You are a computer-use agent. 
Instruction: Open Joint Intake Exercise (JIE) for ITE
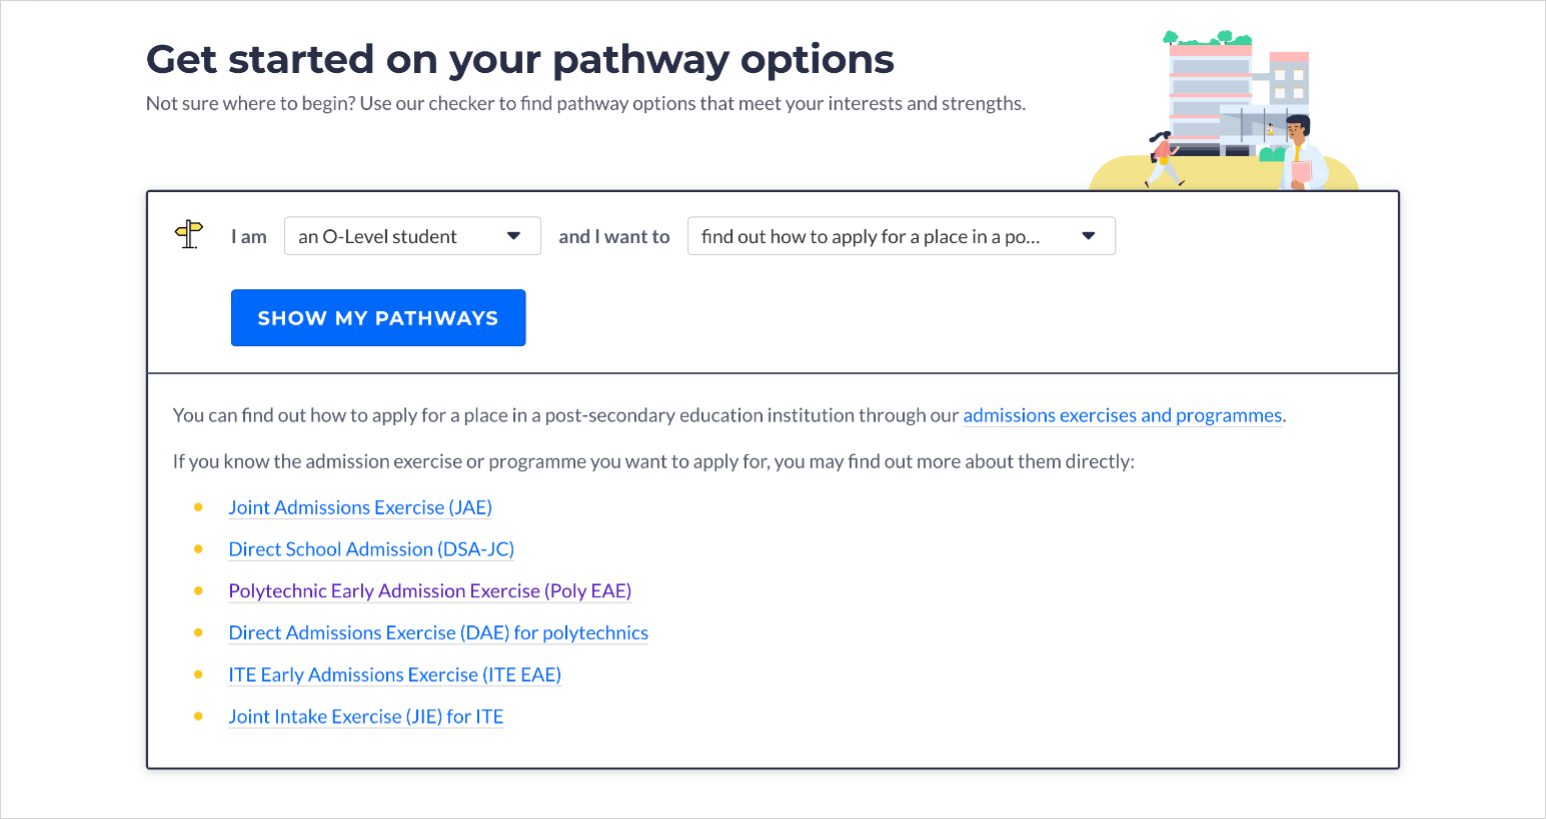pos(366,717)
